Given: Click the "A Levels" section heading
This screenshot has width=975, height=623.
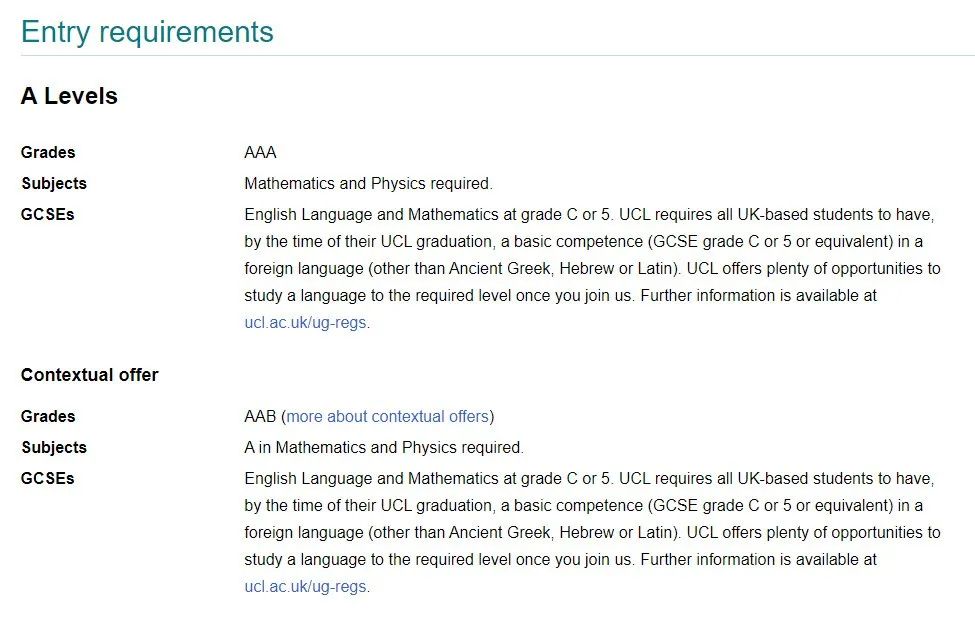Looking at the screenshot, I should click(x=69, y=96).
